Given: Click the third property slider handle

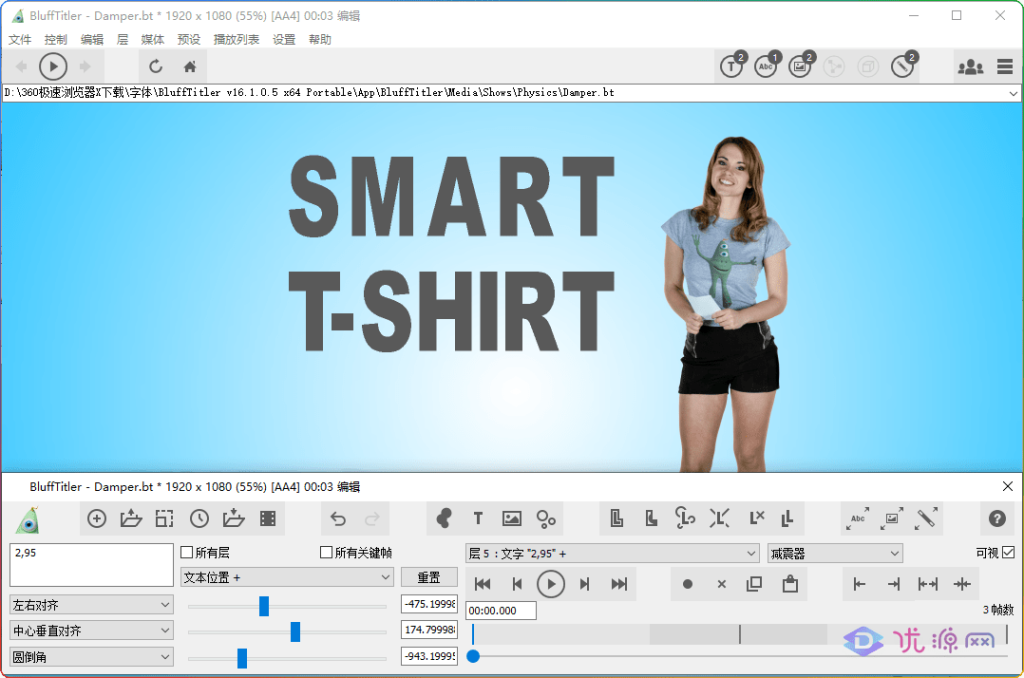Looking at the screenshot, I should tap(242, 658).
